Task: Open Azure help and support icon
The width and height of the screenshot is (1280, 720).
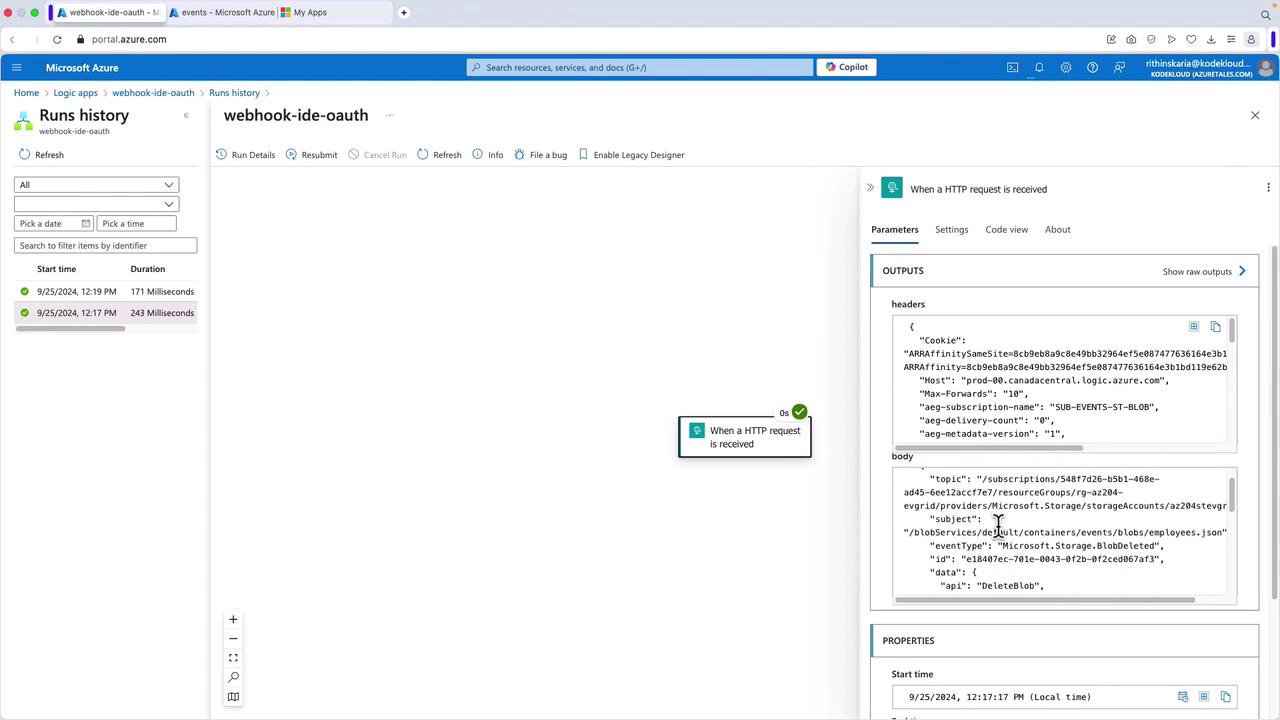Action: [1092, 67]
